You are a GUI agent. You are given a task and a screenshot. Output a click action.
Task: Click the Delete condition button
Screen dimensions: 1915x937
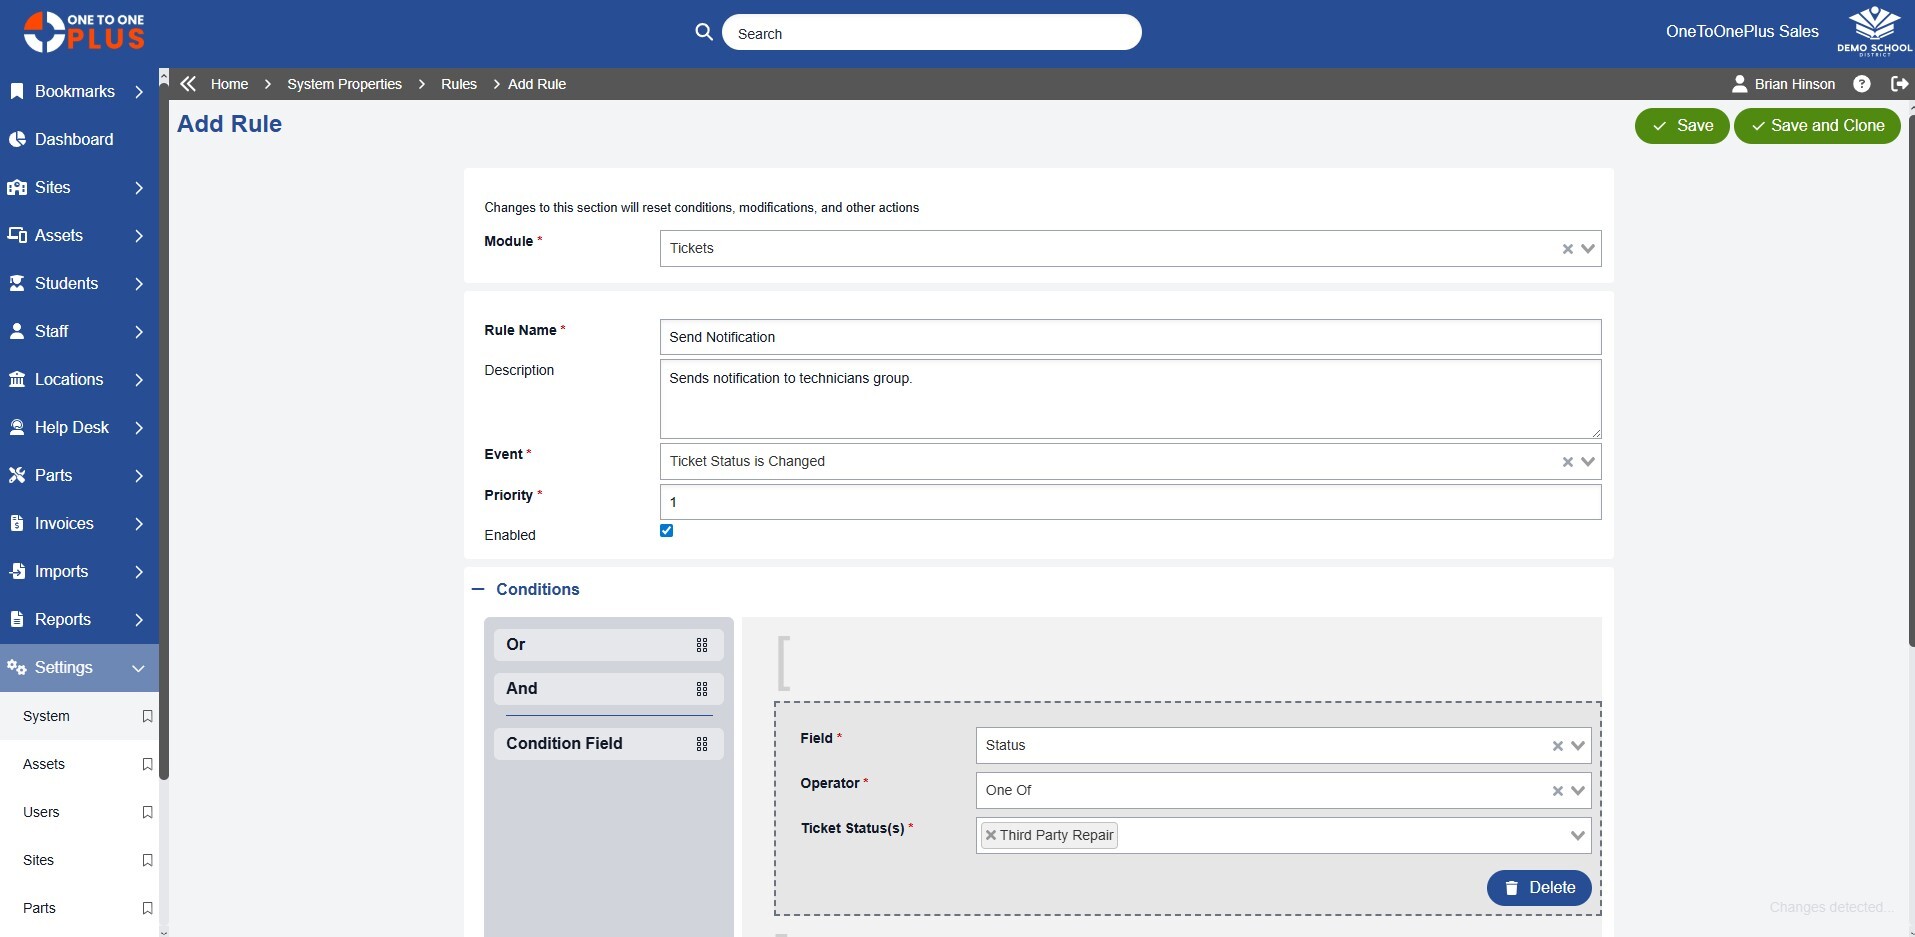coord(1538,887)
